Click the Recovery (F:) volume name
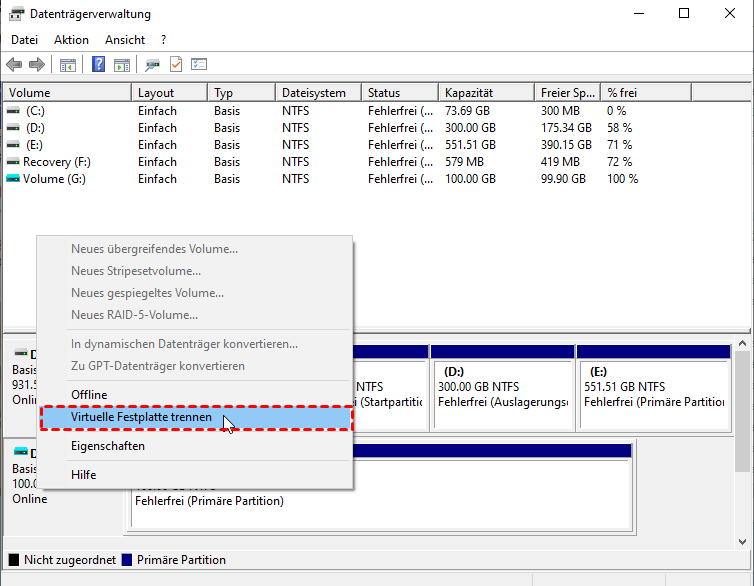This screenshot has width=754, height=586. pyautogui.click(x=57, y=162)
